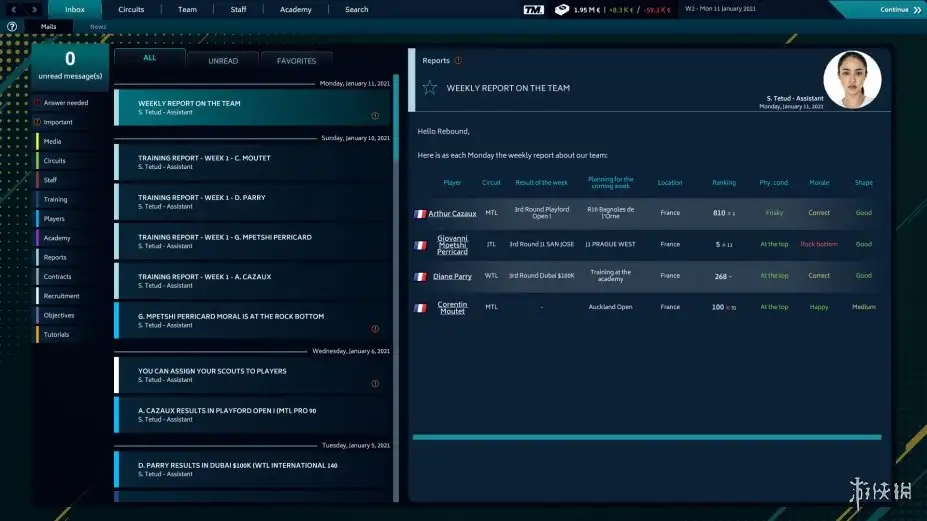The width and height of the screenshot is (927, 521).
Task: Switch to the Mails sub-tab
Action: 48,27
